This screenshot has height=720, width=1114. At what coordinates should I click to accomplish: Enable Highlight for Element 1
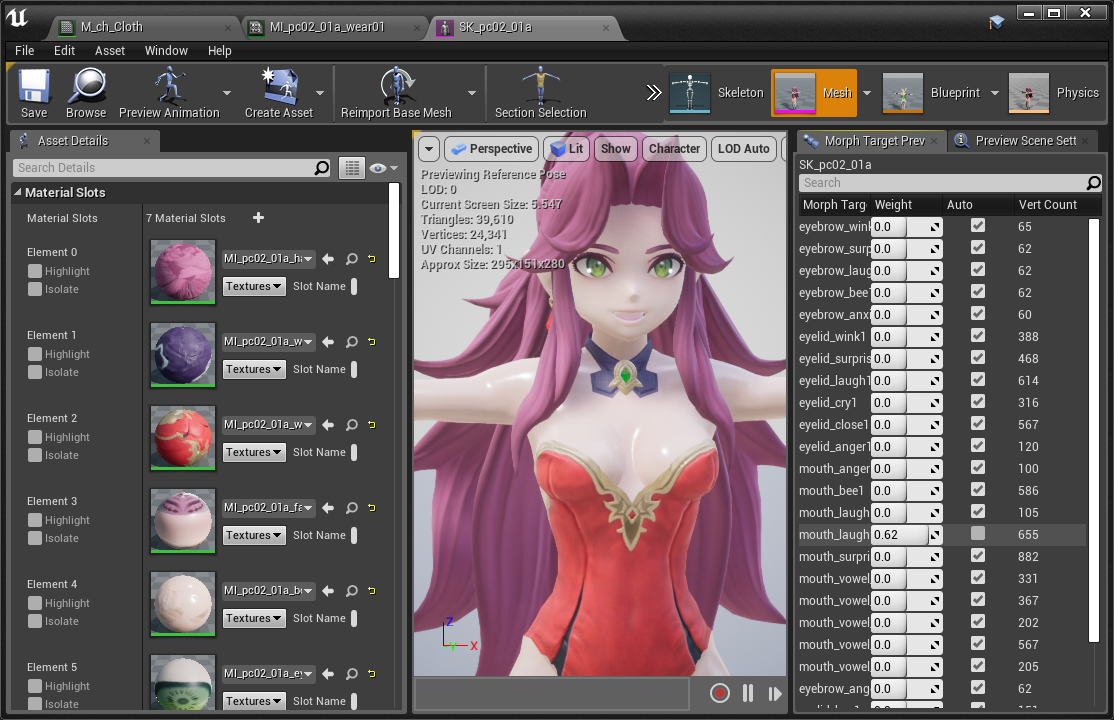(35, 354)
